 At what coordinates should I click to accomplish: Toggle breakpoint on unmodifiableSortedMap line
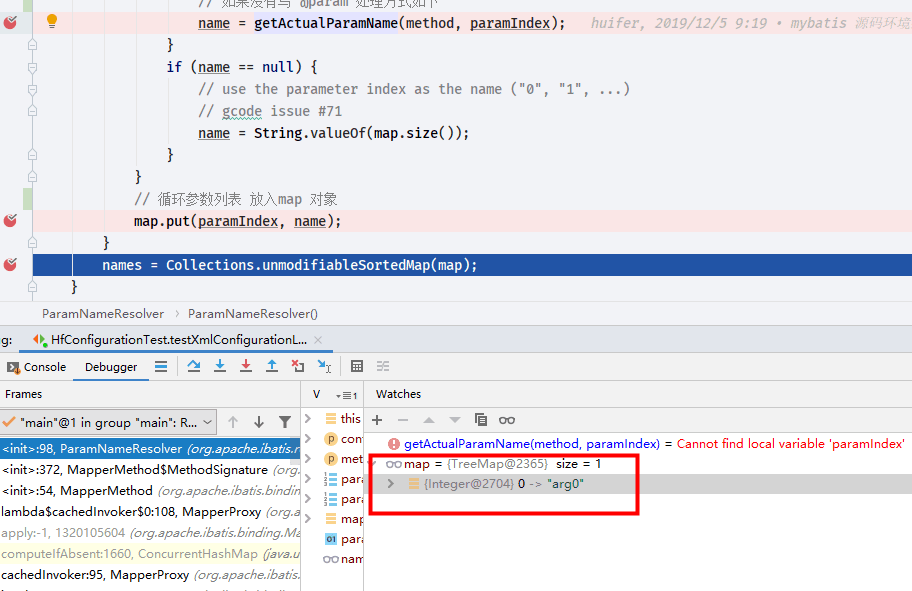tap(10, 265)
